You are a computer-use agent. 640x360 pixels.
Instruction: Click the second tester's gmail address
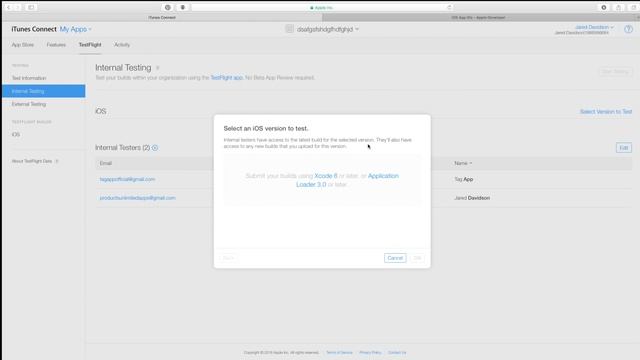[138, 198]
